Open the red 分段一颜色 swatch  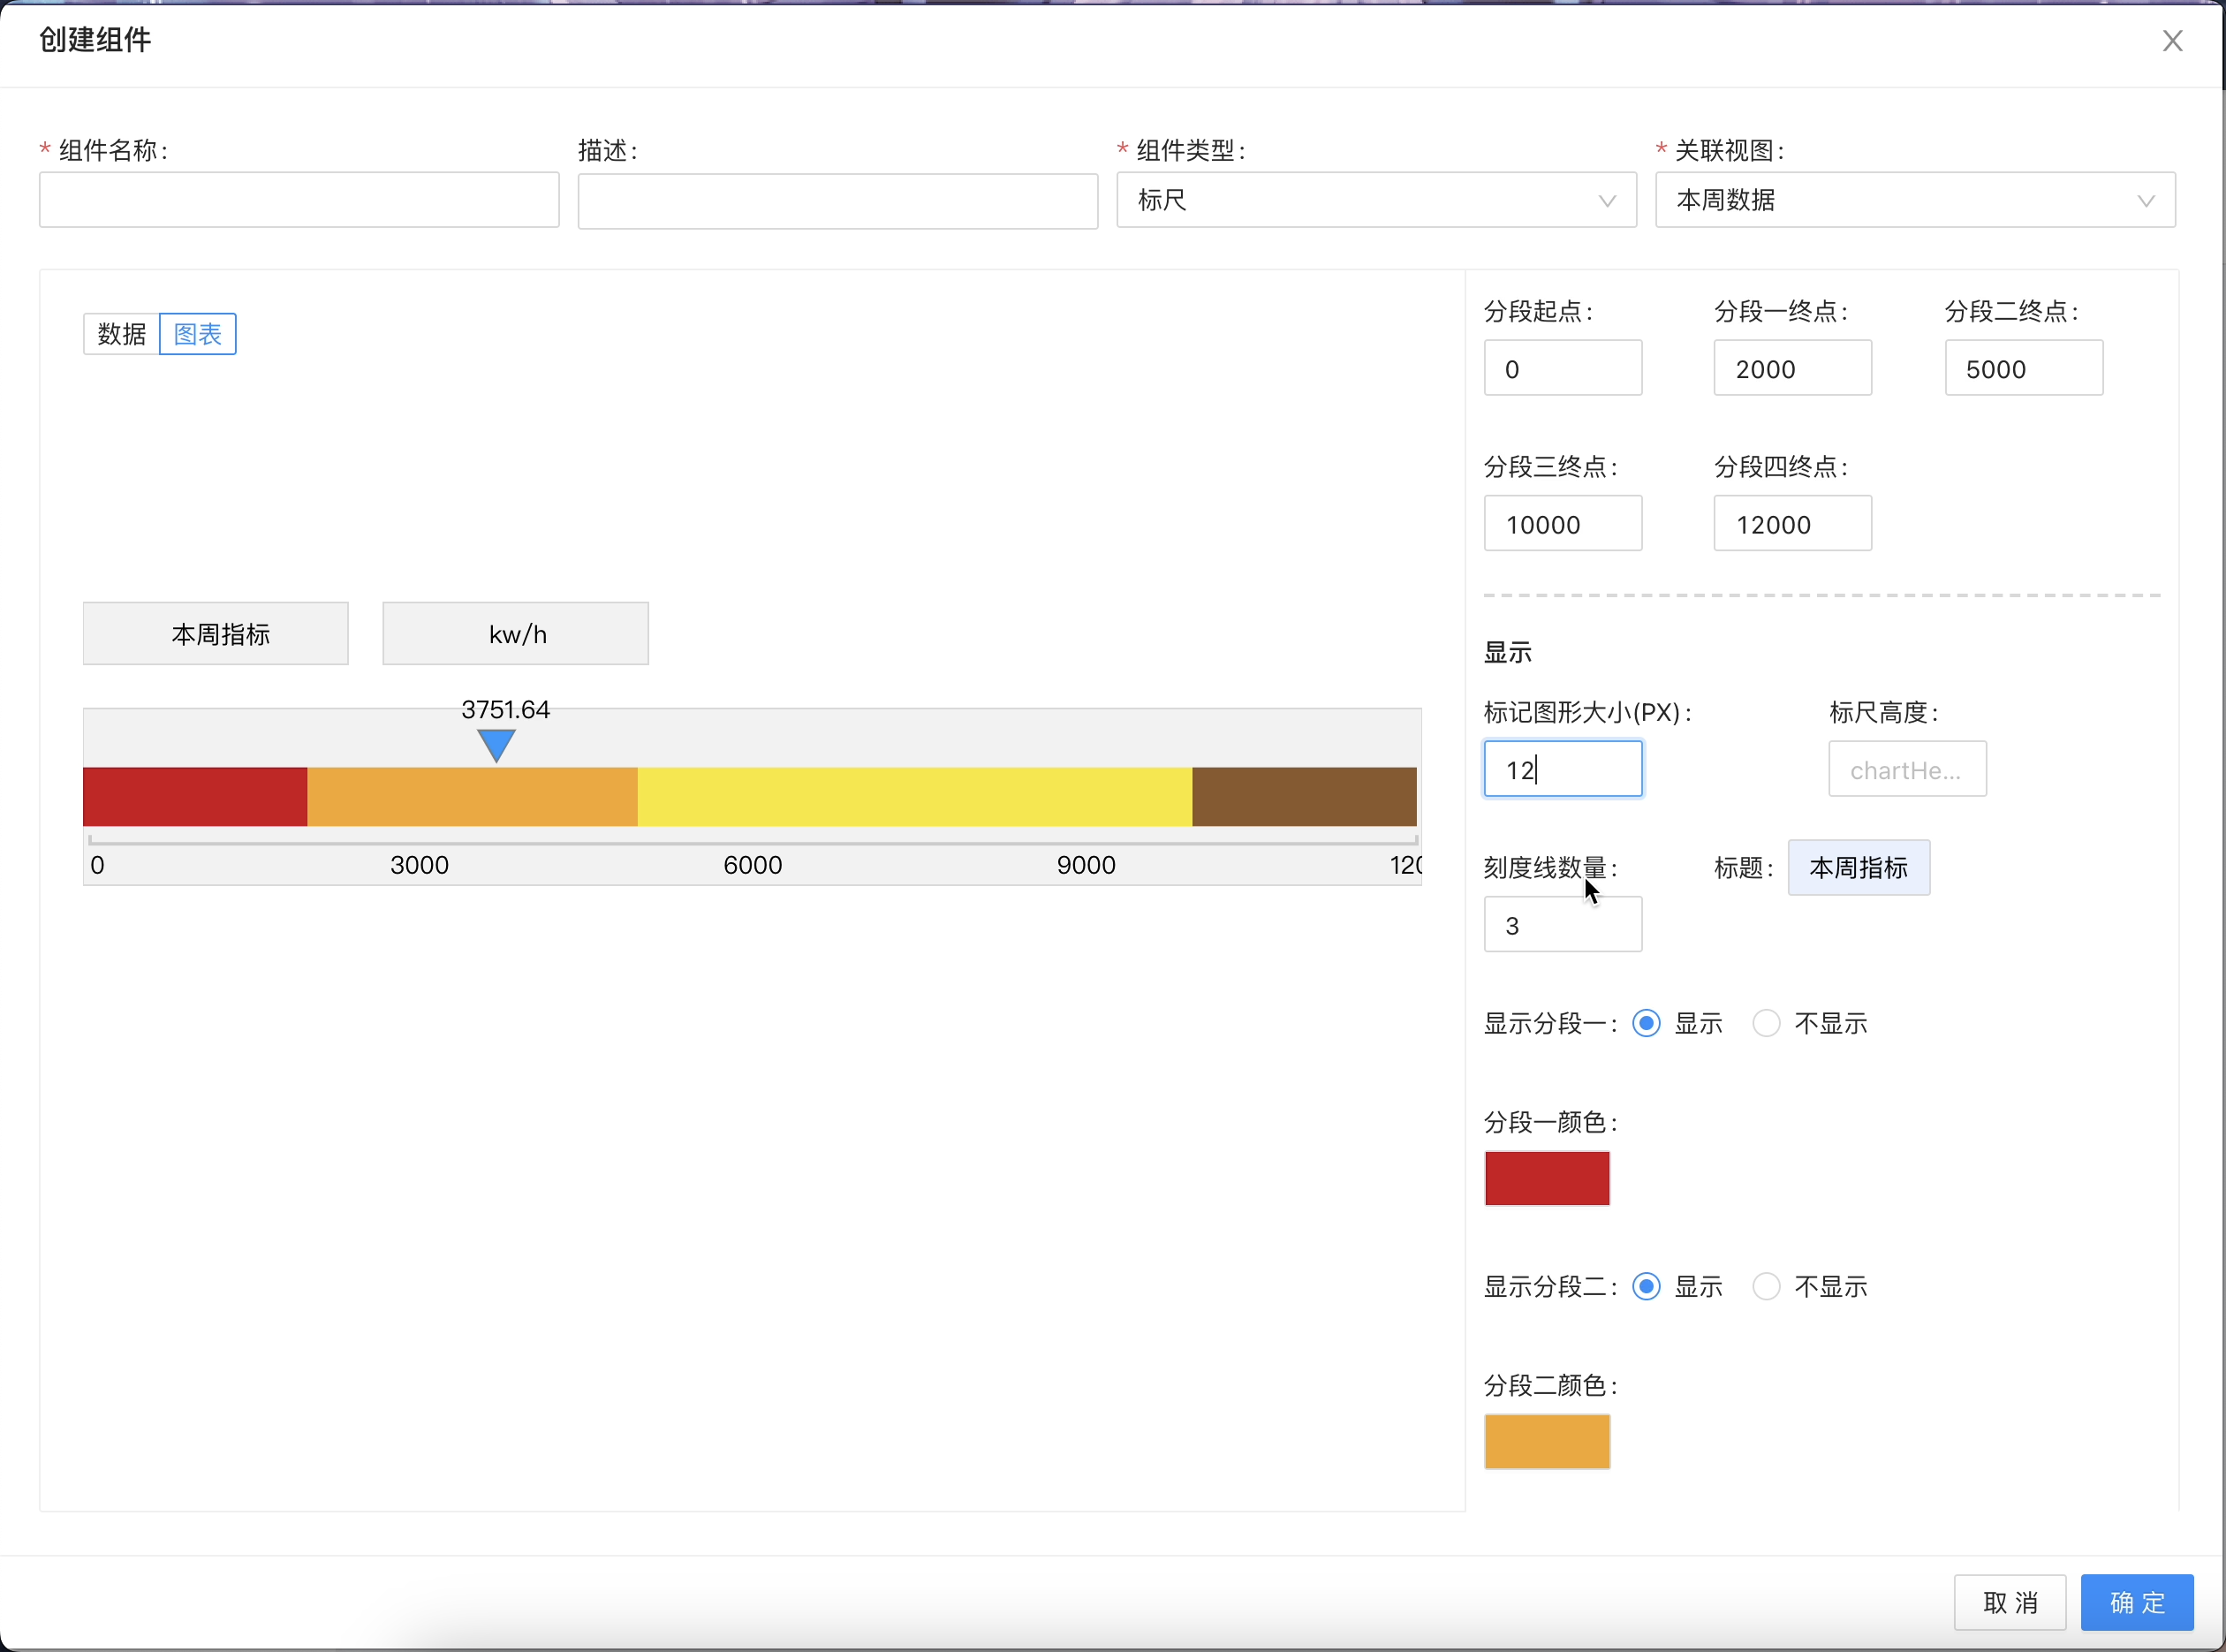click(1547, 1179)
